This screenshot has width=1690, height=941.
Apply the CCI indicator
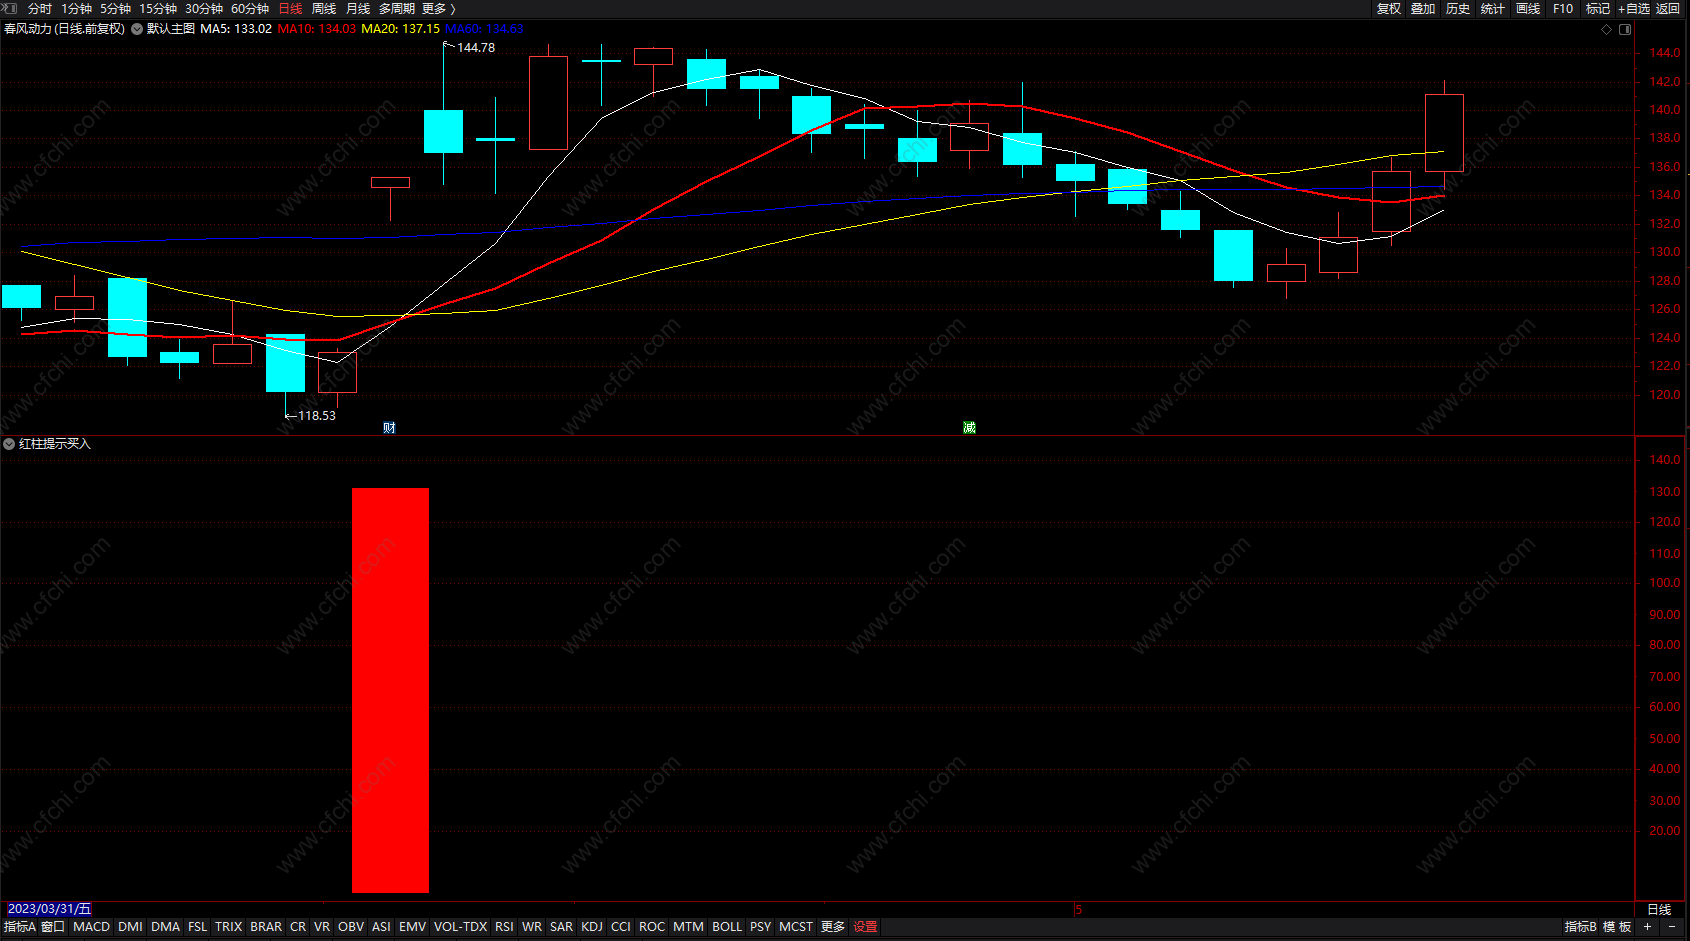[x=621, y=927]
